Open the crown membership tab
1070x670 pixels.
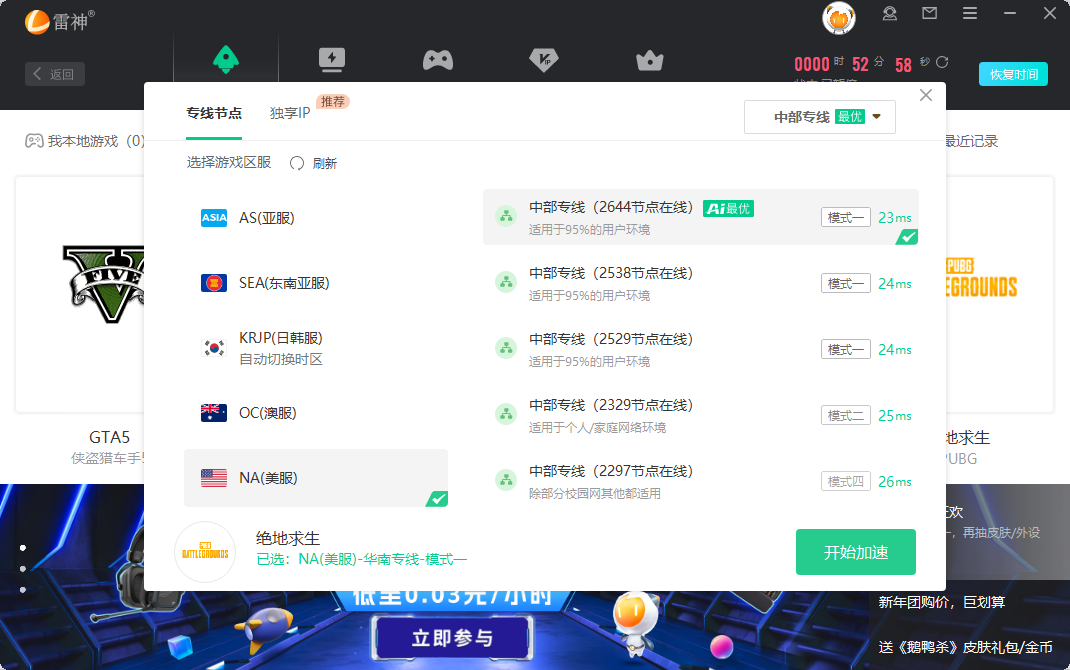coord(650,60)
